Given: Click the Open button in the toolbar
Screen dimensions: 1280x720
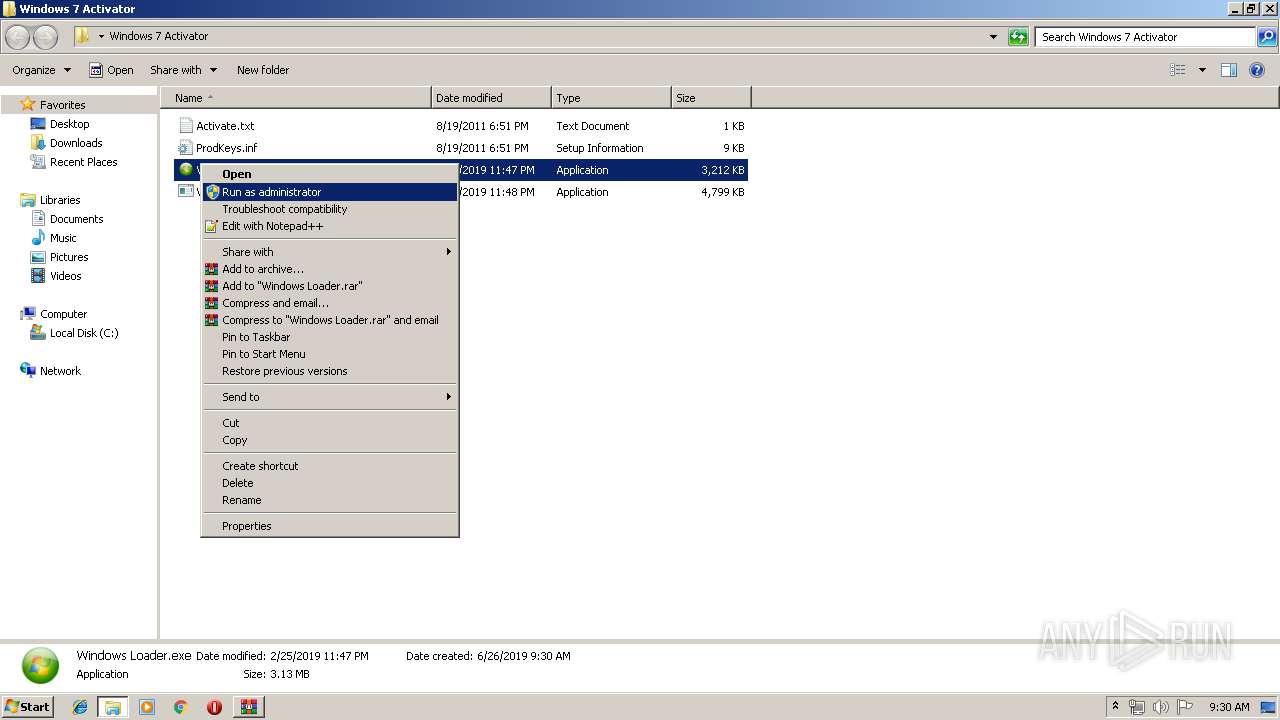Looking at the screenshot, I should [x=111, y=70].
